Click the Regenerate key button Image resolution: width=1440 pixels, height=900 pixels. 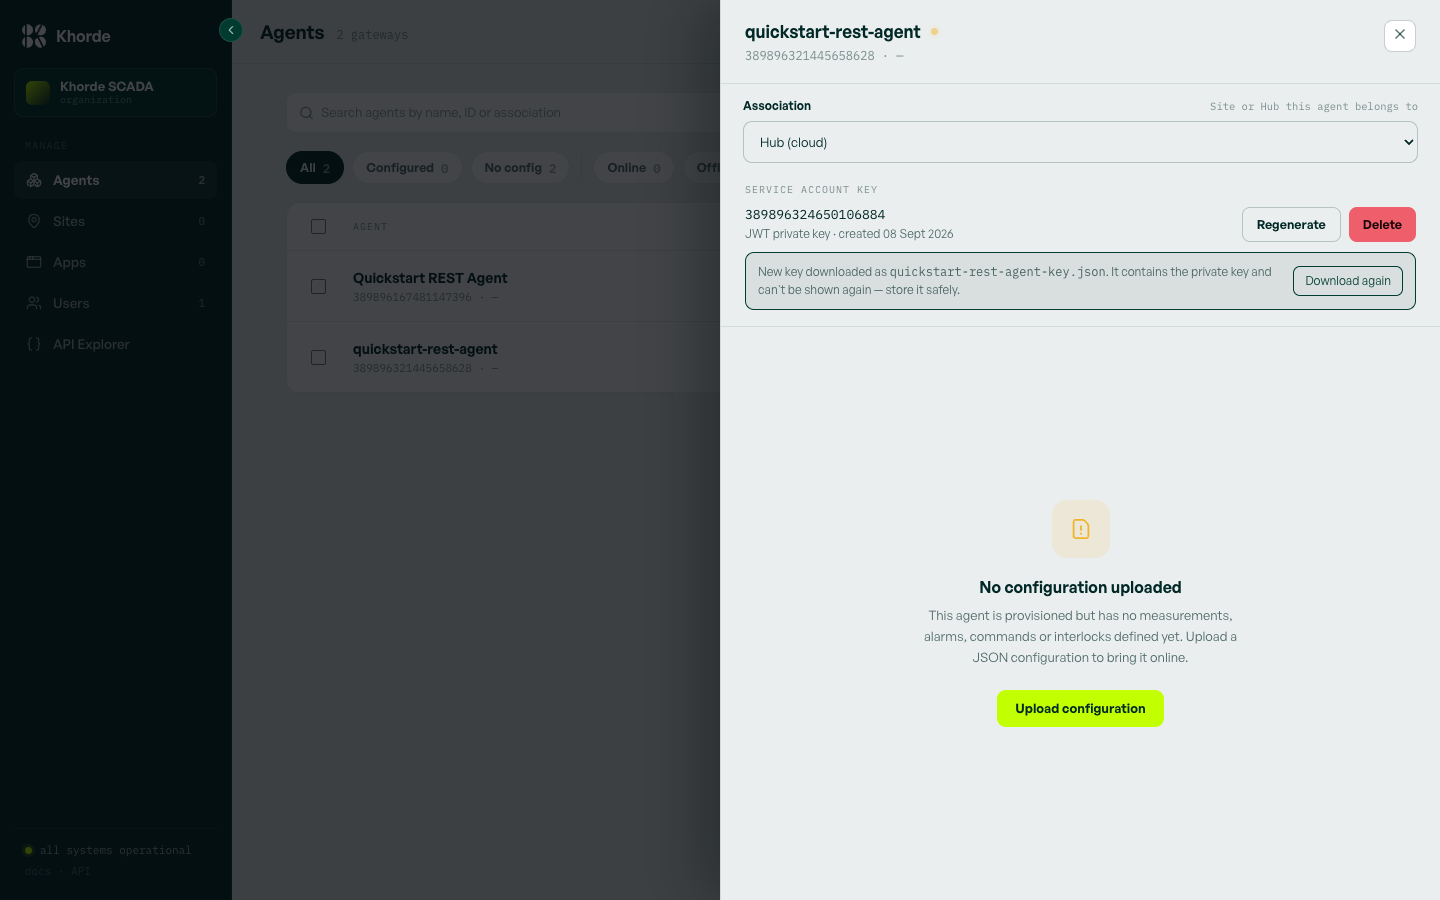pyautogui.click(x=1291, y=225)
